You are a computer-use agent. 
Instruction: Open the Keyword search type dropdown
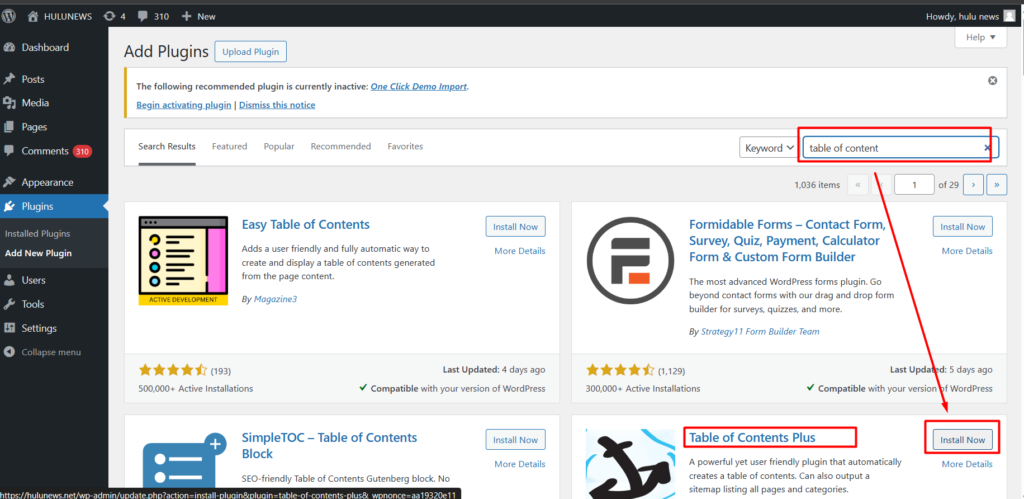click(x=768, y=148)
